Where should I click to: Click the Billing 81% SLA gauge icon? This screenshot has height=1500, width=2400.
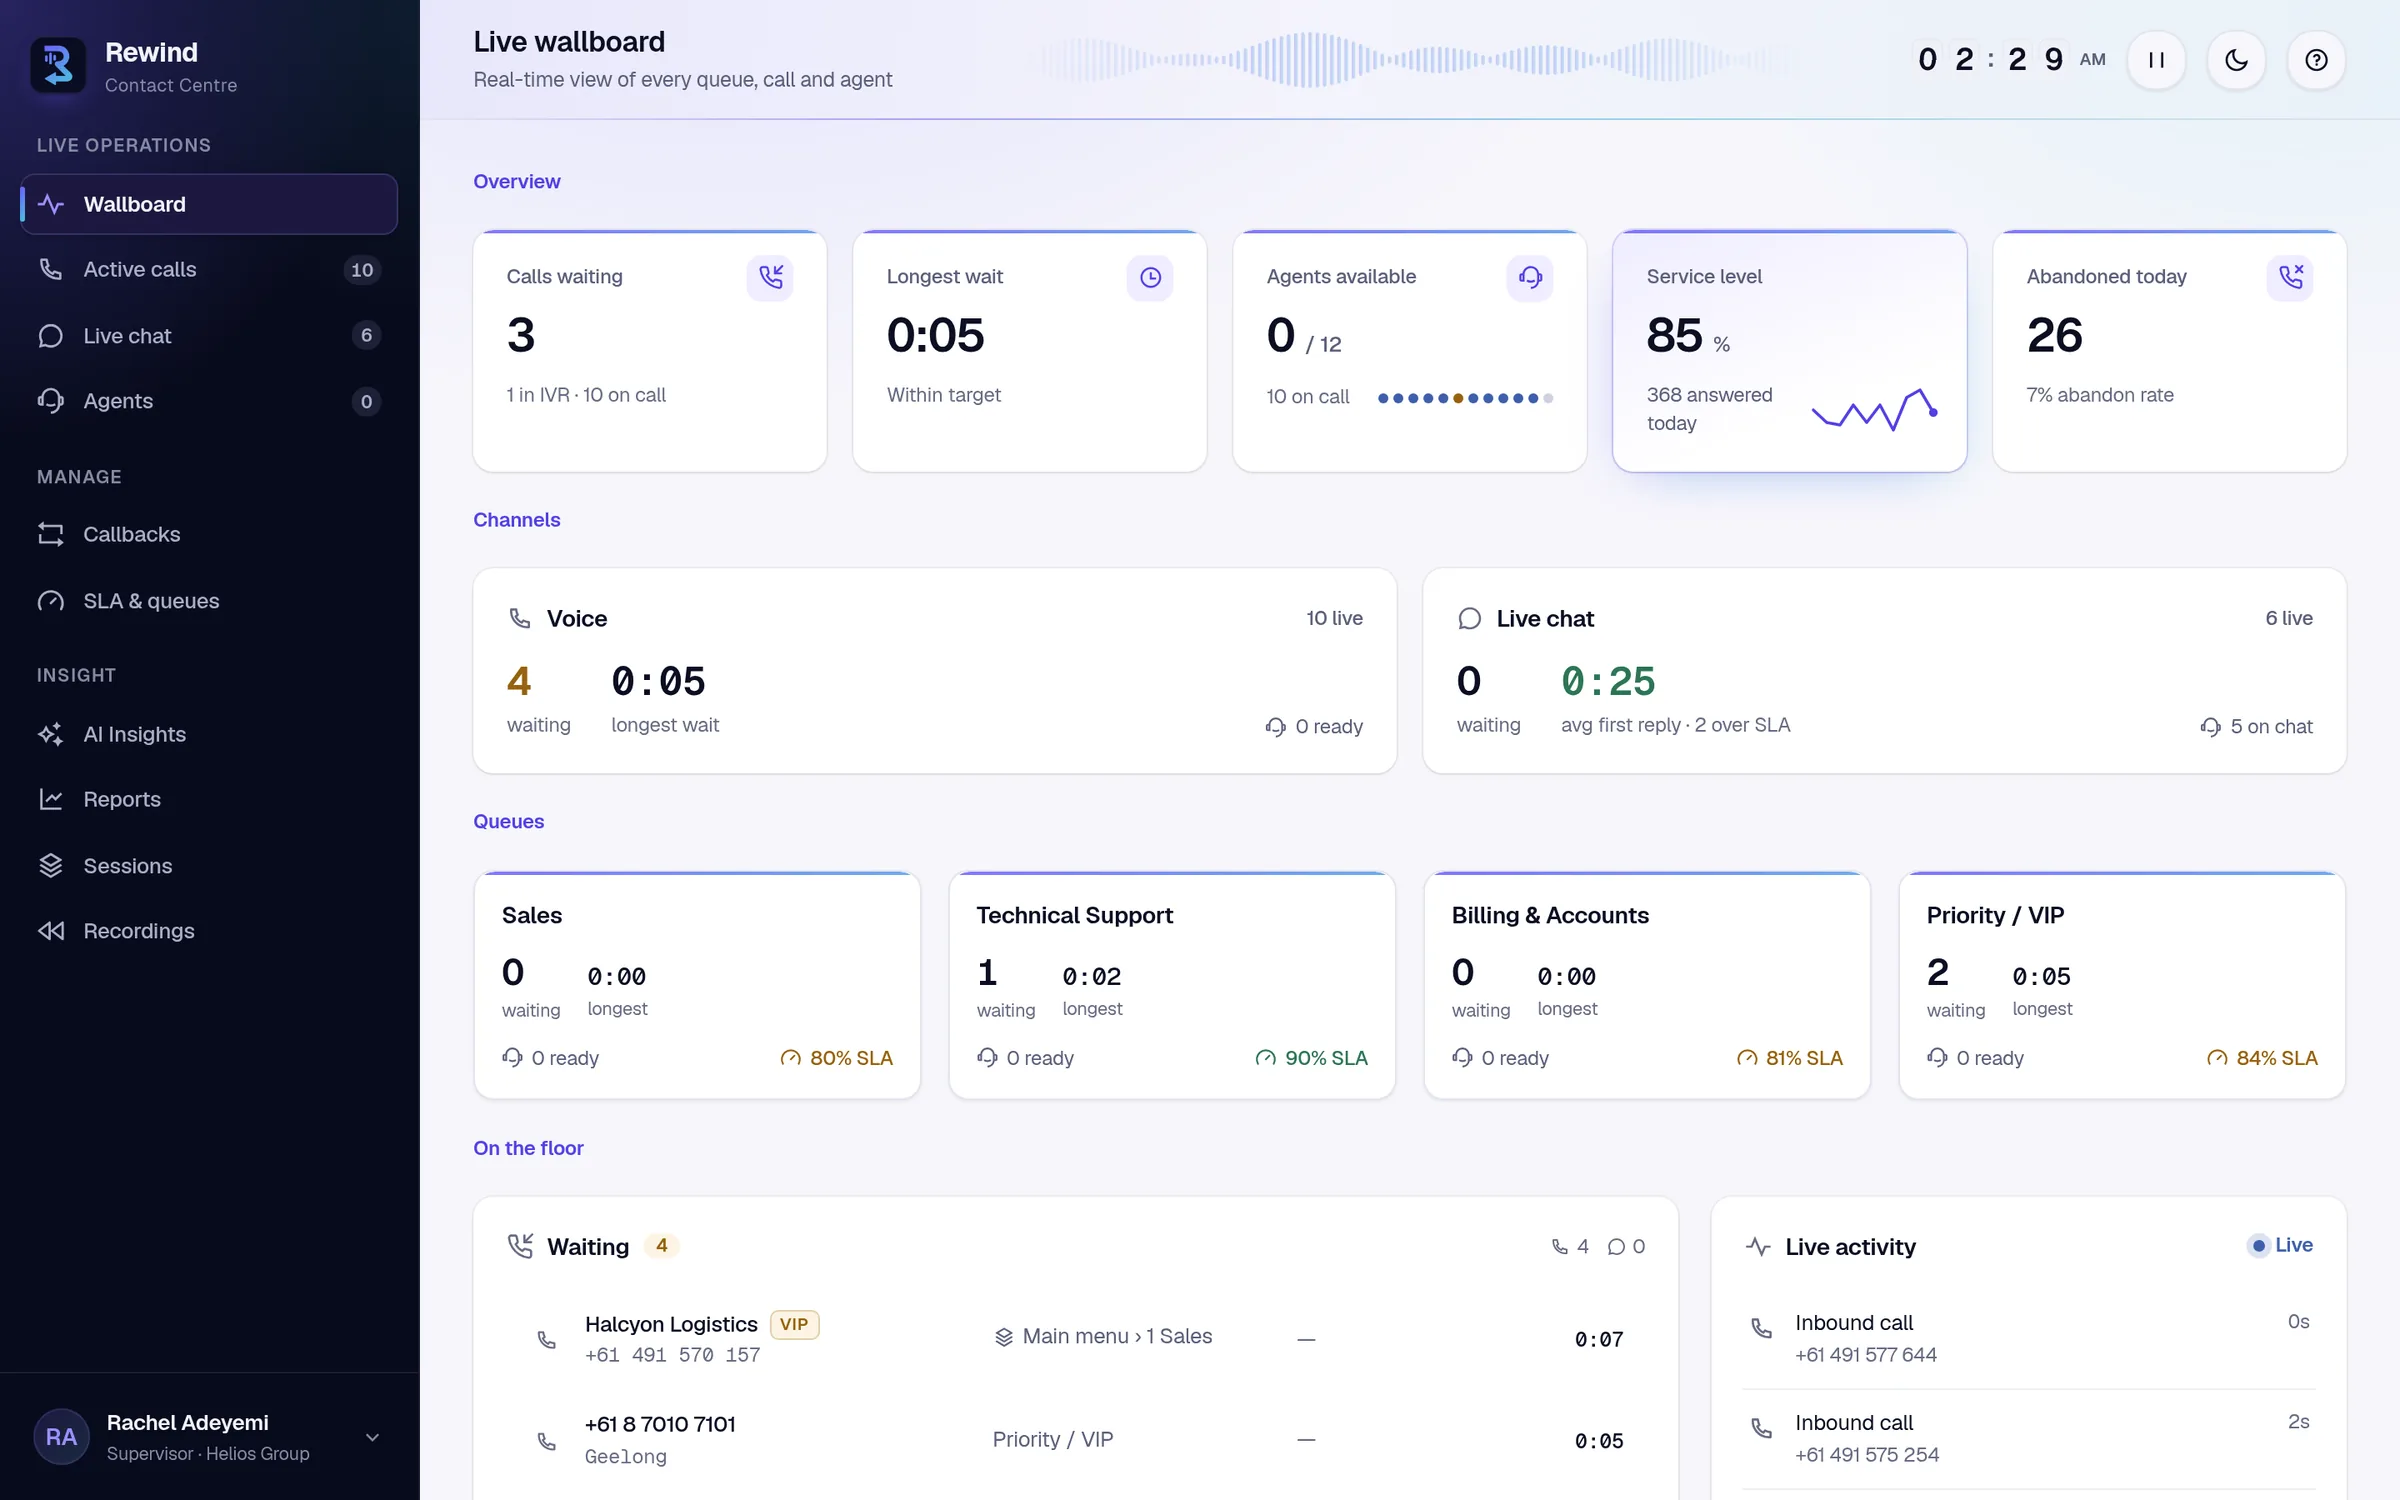coord(1747,1058)
